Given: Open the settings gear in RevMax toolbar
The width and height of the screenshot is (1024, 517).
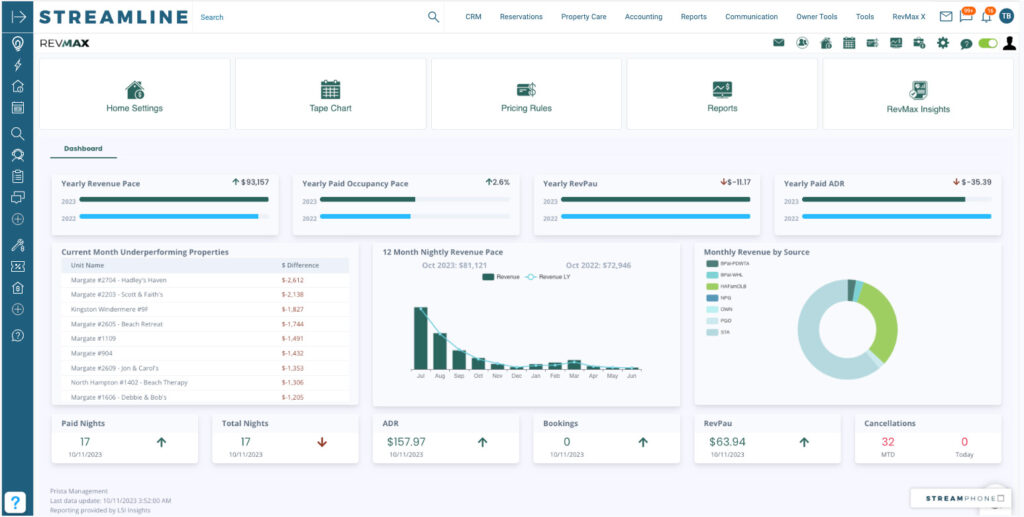Looking at the screenshot, I should click(x=942, y=43).
